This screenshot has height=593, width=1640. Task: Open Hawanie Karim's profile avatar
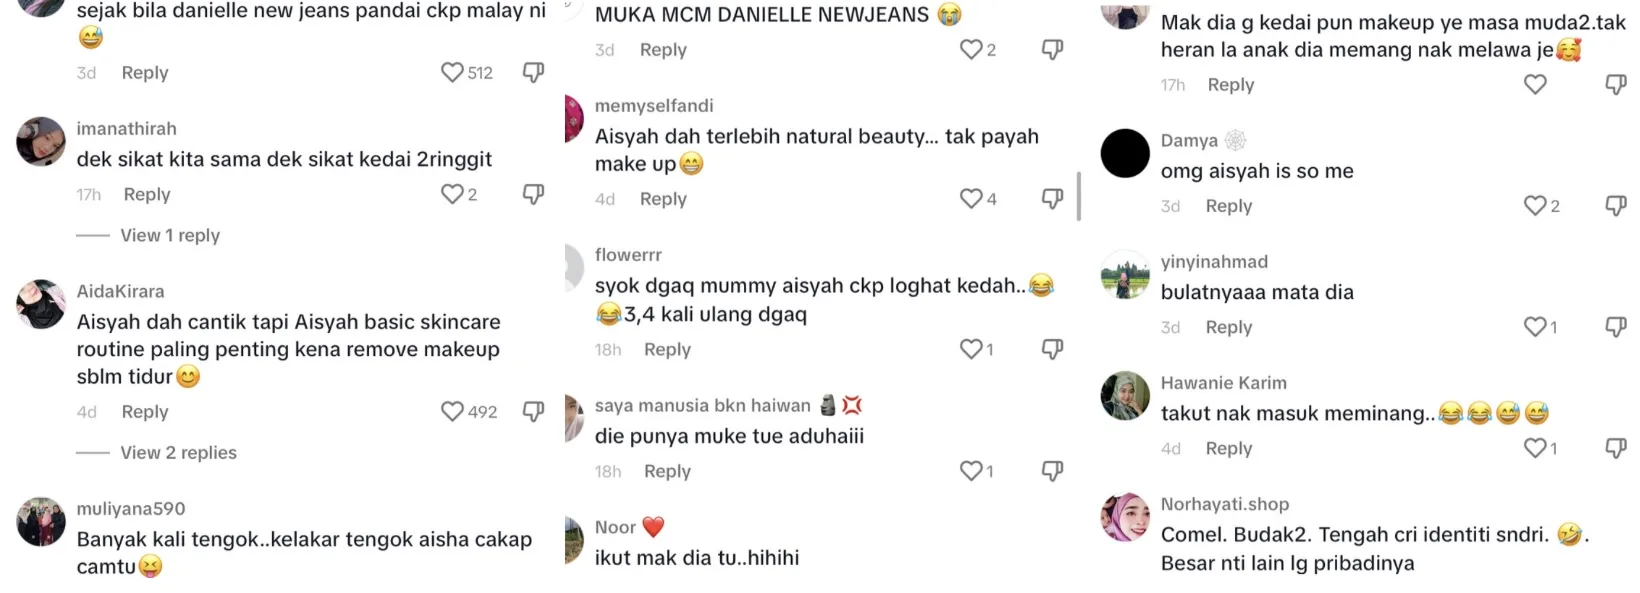(x=1125, y=395)
